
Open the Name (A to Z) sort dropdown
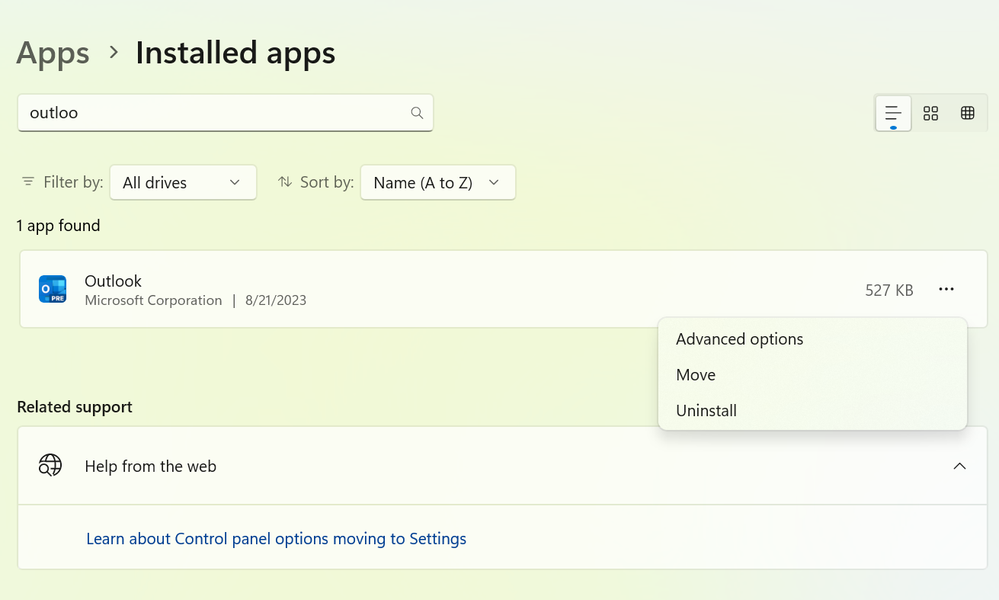[x=438, y=182]
